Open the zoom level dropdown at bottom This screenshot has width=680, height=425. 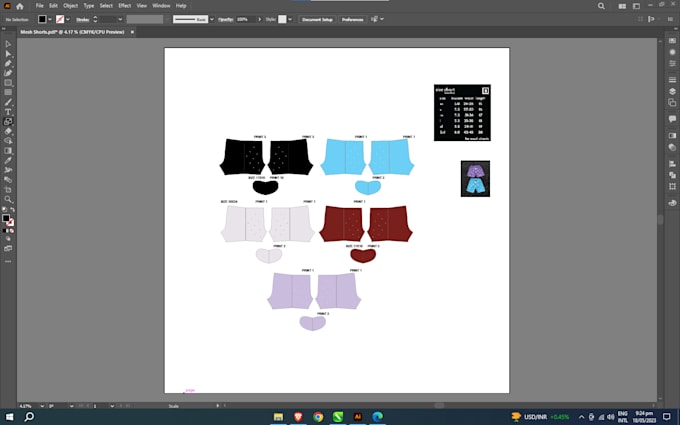click(42, 406)
